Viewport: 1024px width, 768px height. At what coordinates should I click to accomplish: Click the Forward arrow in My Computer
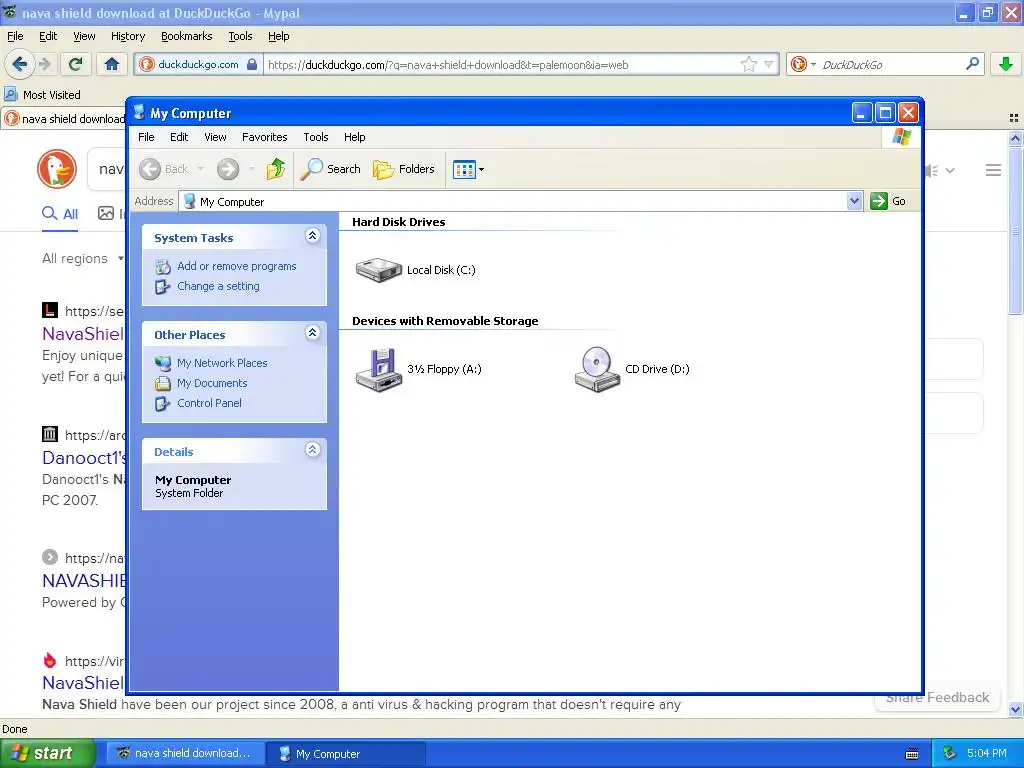click(x=228, y=169)
